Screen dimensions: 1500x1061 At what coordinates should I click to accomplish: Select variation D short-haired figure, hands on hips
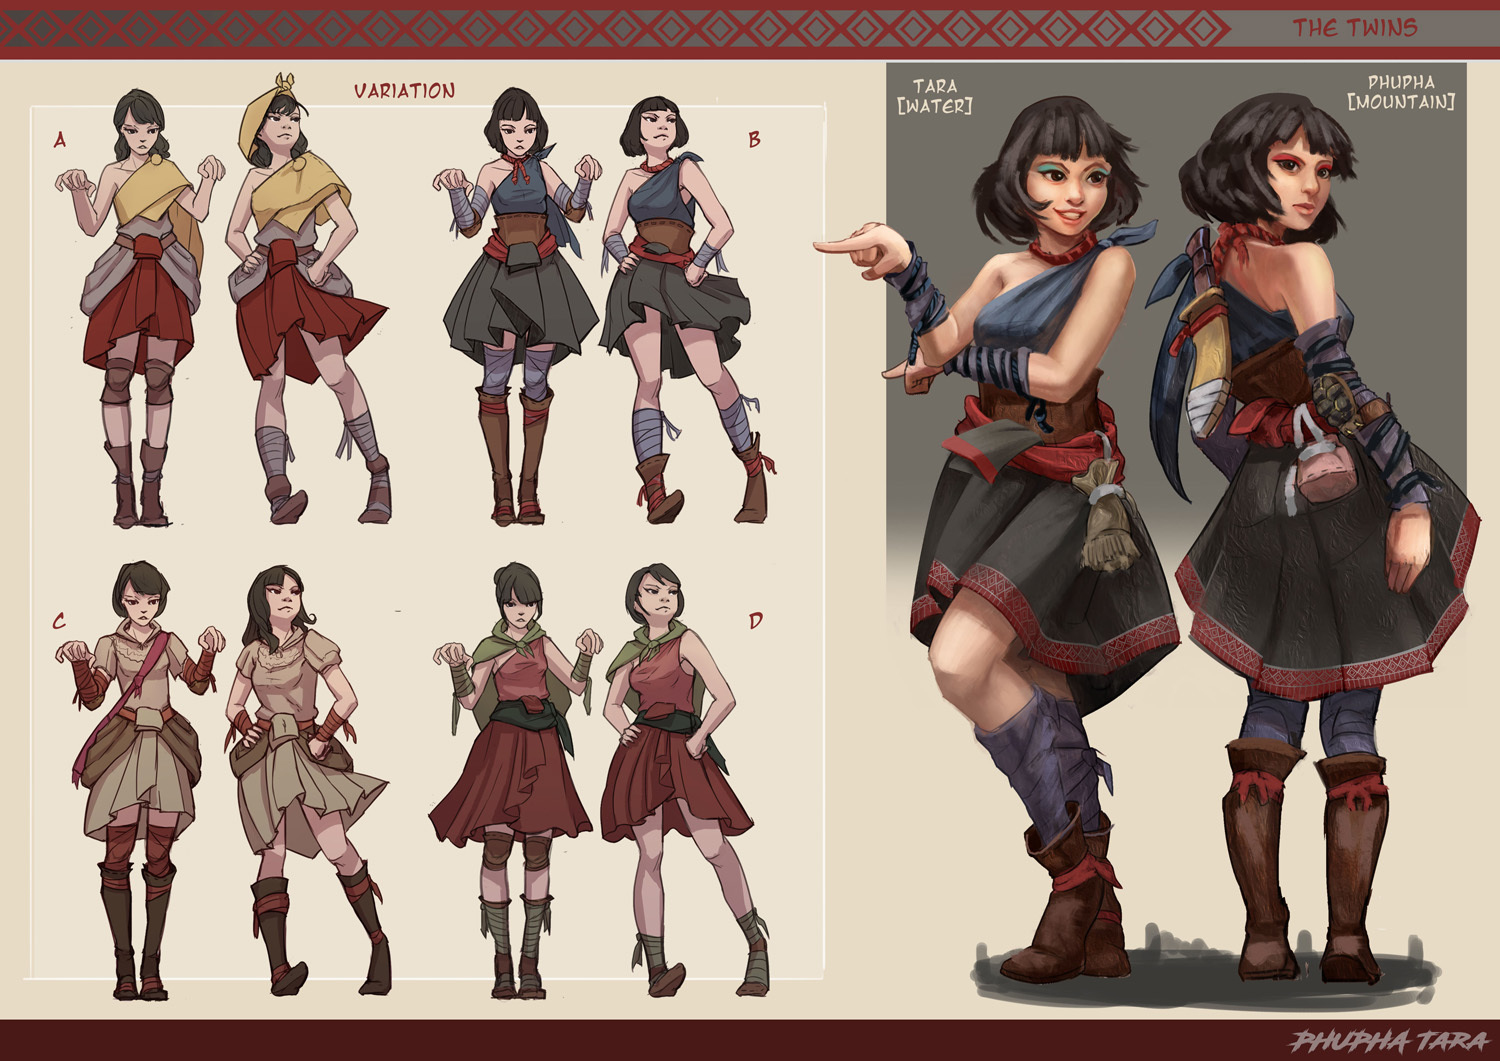[685, 782]
